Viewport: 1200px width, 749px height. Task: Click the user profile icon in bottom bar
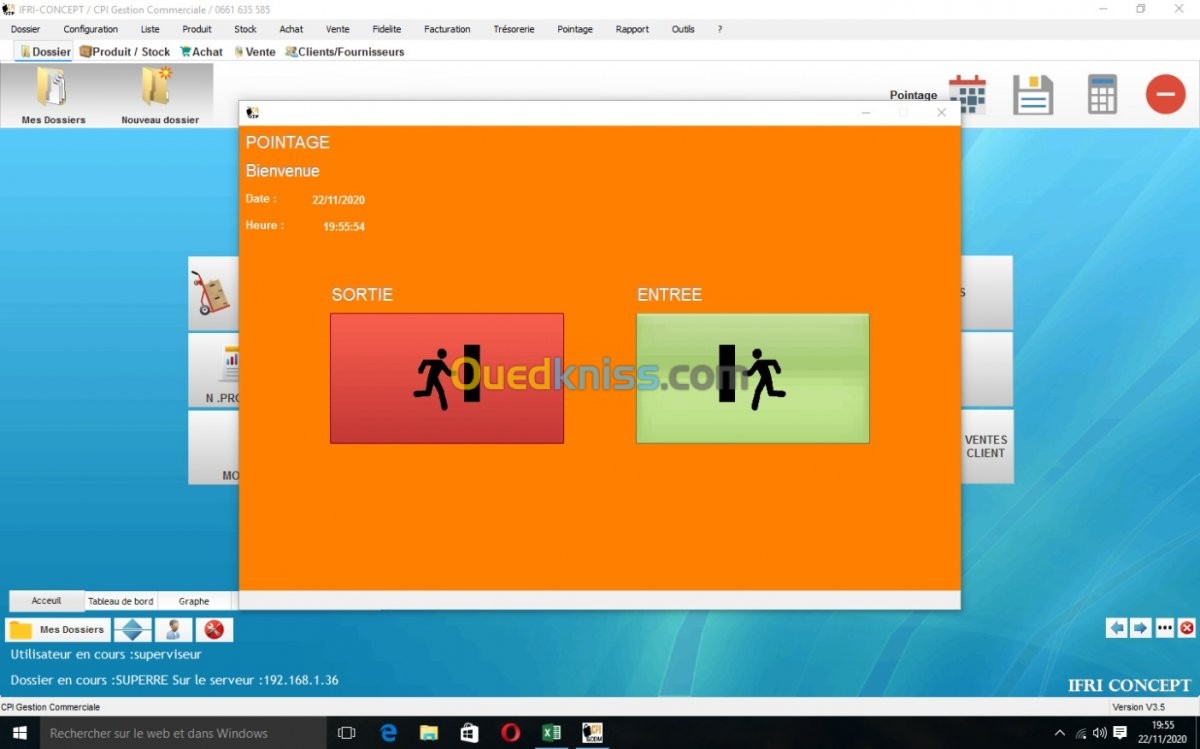[173, 630]
